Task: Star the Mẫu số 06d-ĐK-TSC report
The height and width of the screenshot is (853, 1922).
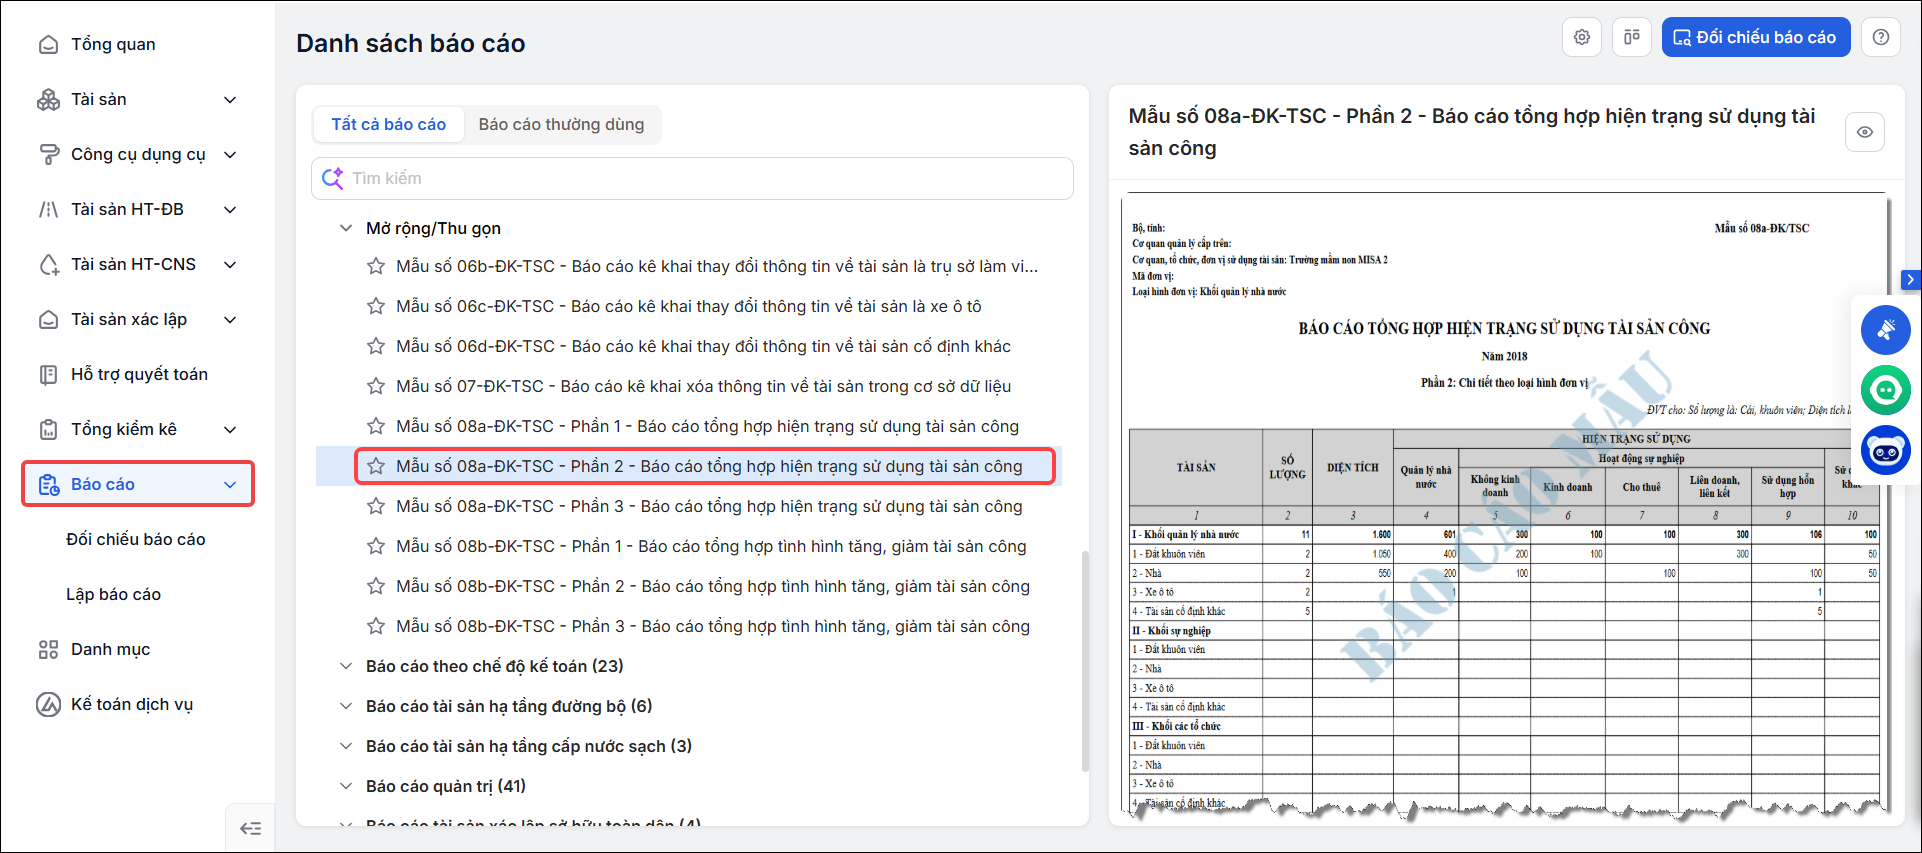Action: [x=376, y=346]
